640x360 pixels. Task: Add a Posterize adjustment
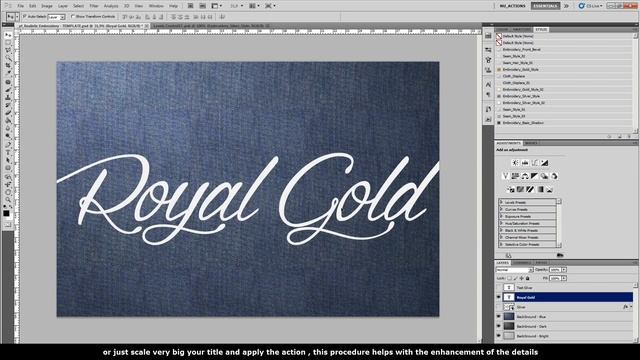(x=520, y=189)
